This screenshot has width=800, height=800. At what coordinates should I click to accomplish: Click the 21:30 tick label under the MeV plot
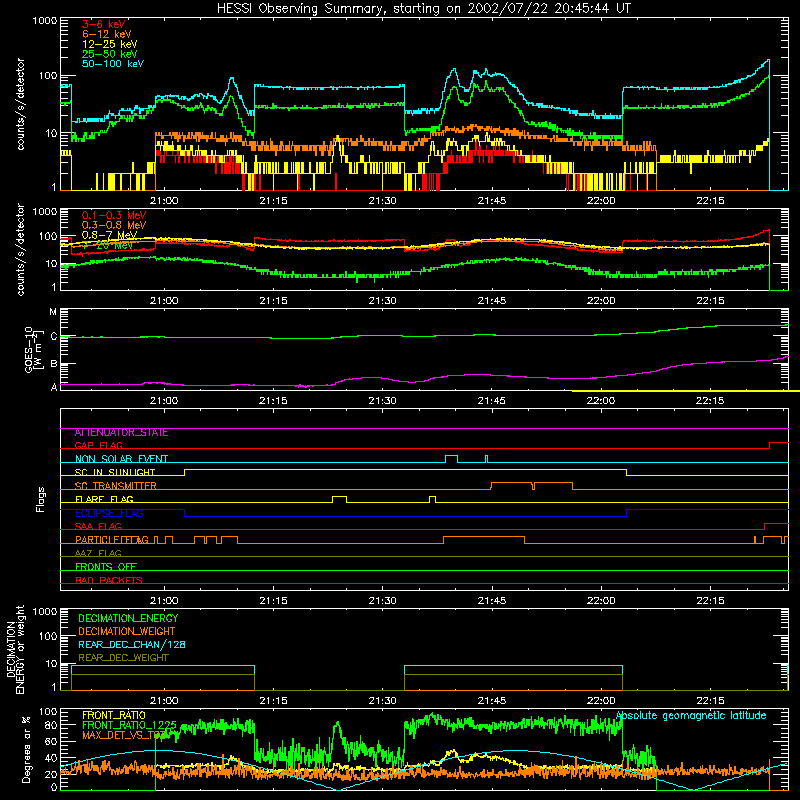pyautogui.click(x=383, y=301)
